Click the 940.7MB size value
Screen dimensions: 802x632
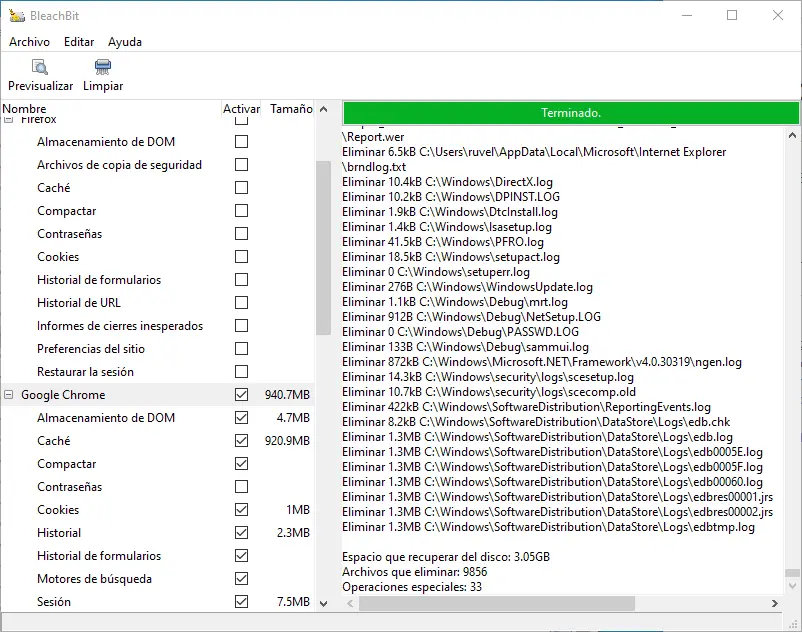[x=287, y=395]
